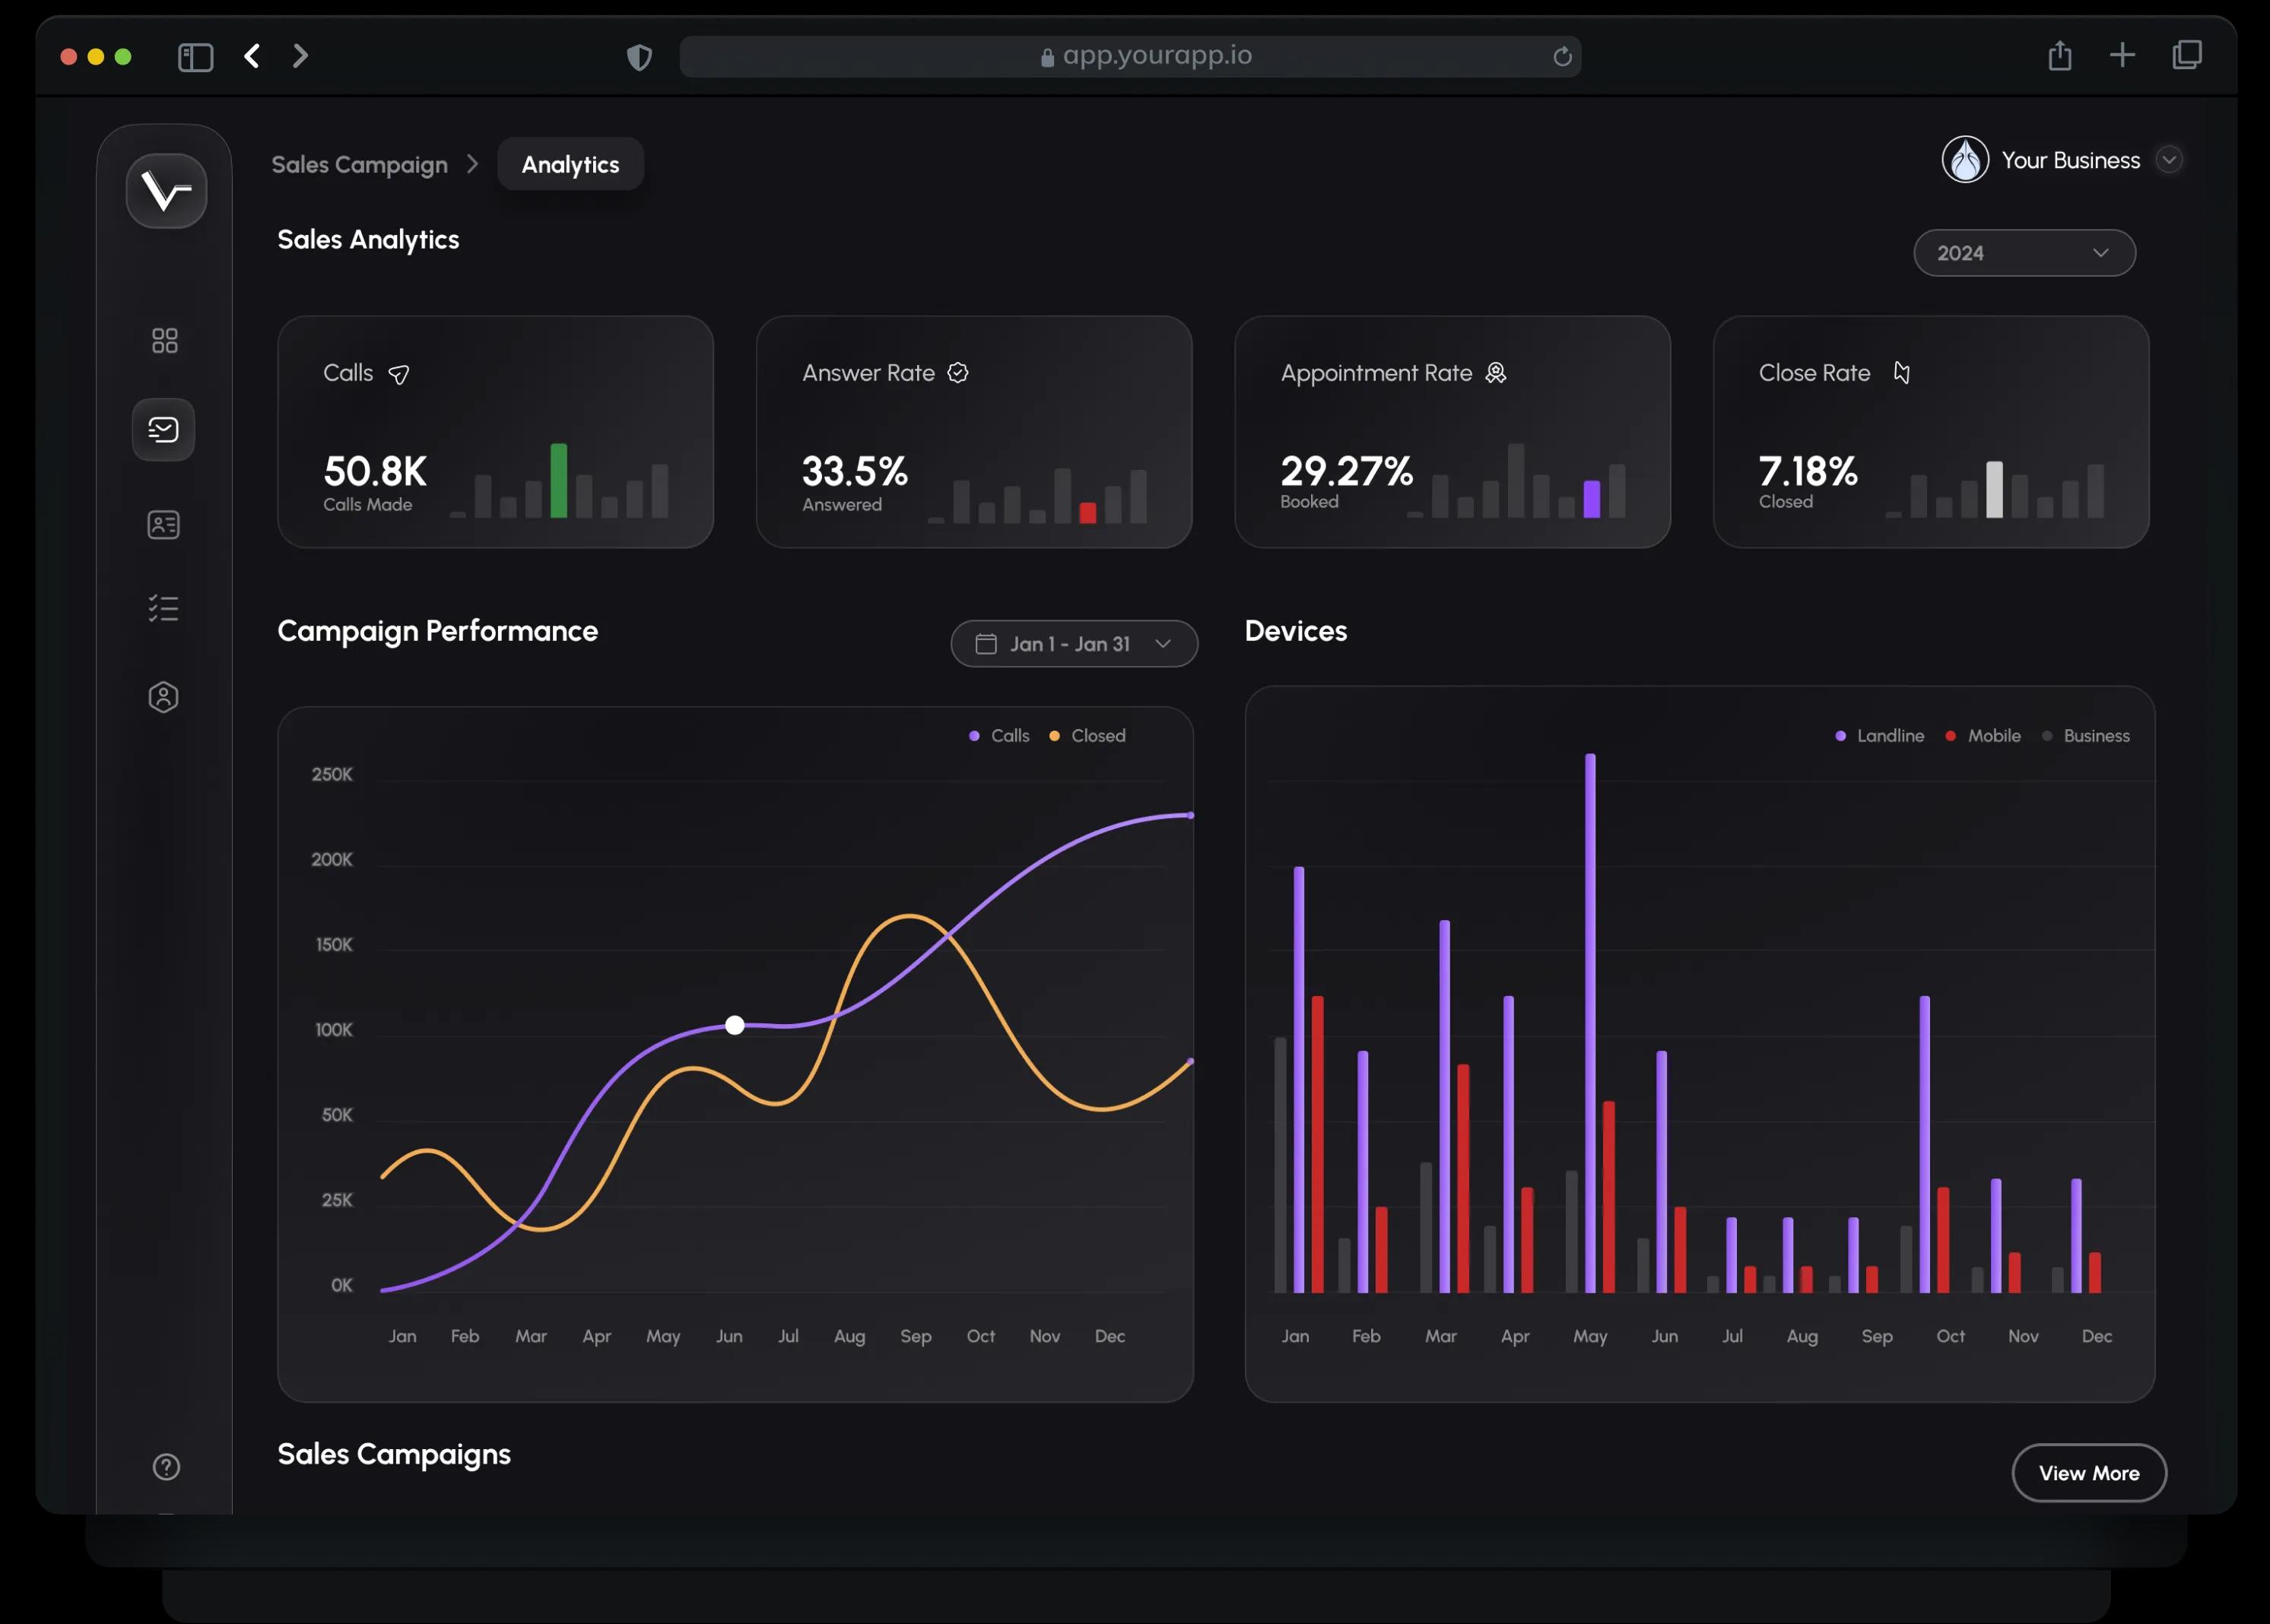Click the Sales Analytics page title
2270x1624 pixels.
(368, 240)
